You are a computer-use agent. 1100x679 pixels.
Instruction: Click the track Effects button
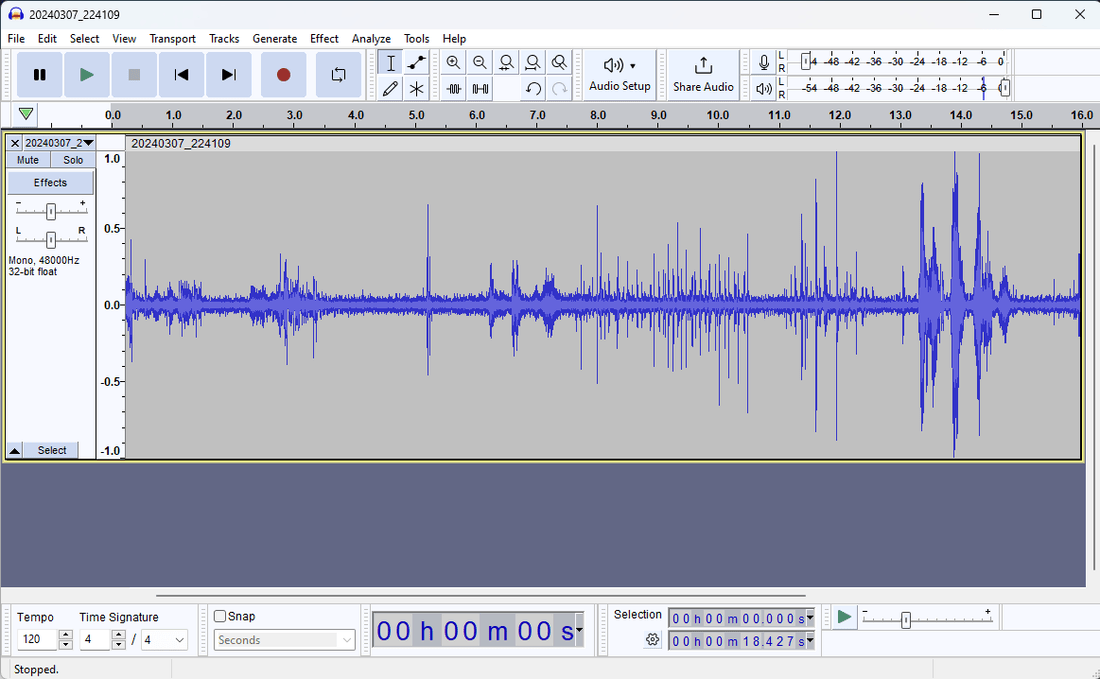50,183
